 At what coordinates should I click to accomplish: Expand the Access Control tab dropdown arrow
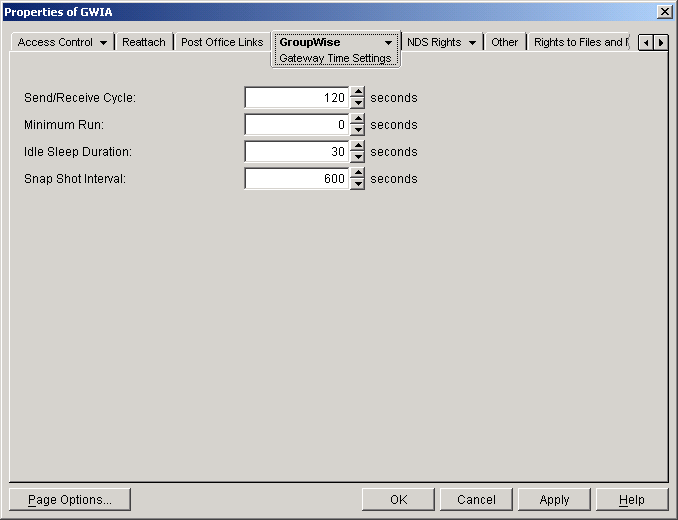pos(103,43)
